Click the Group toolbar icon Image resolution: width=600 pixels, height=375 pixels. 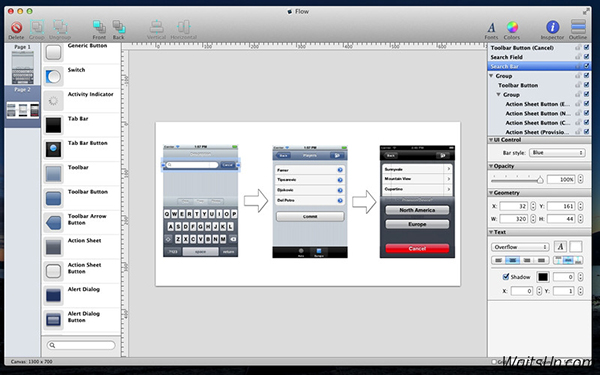[x=37, y=27]
